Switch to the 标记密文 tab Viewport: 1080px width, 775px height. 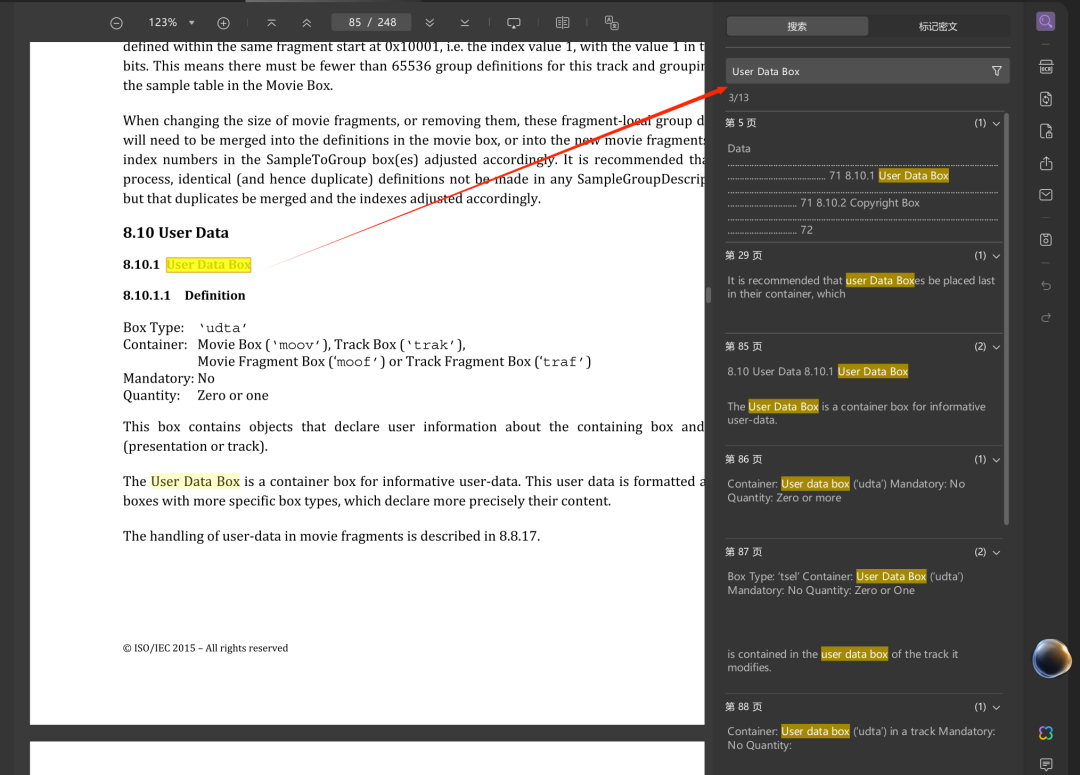(938, 26)
